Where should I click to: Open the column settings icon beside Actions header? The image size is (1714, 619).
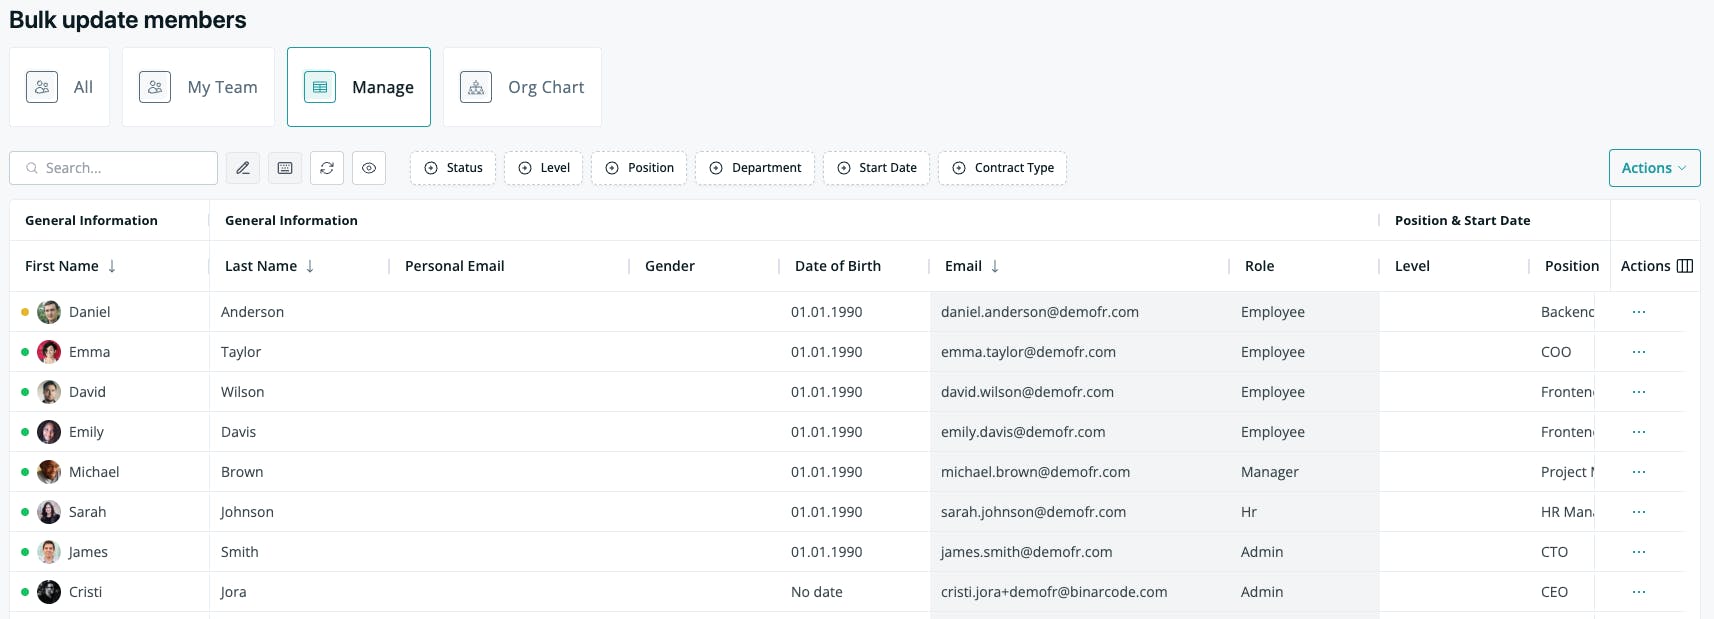click(1685, 266)
